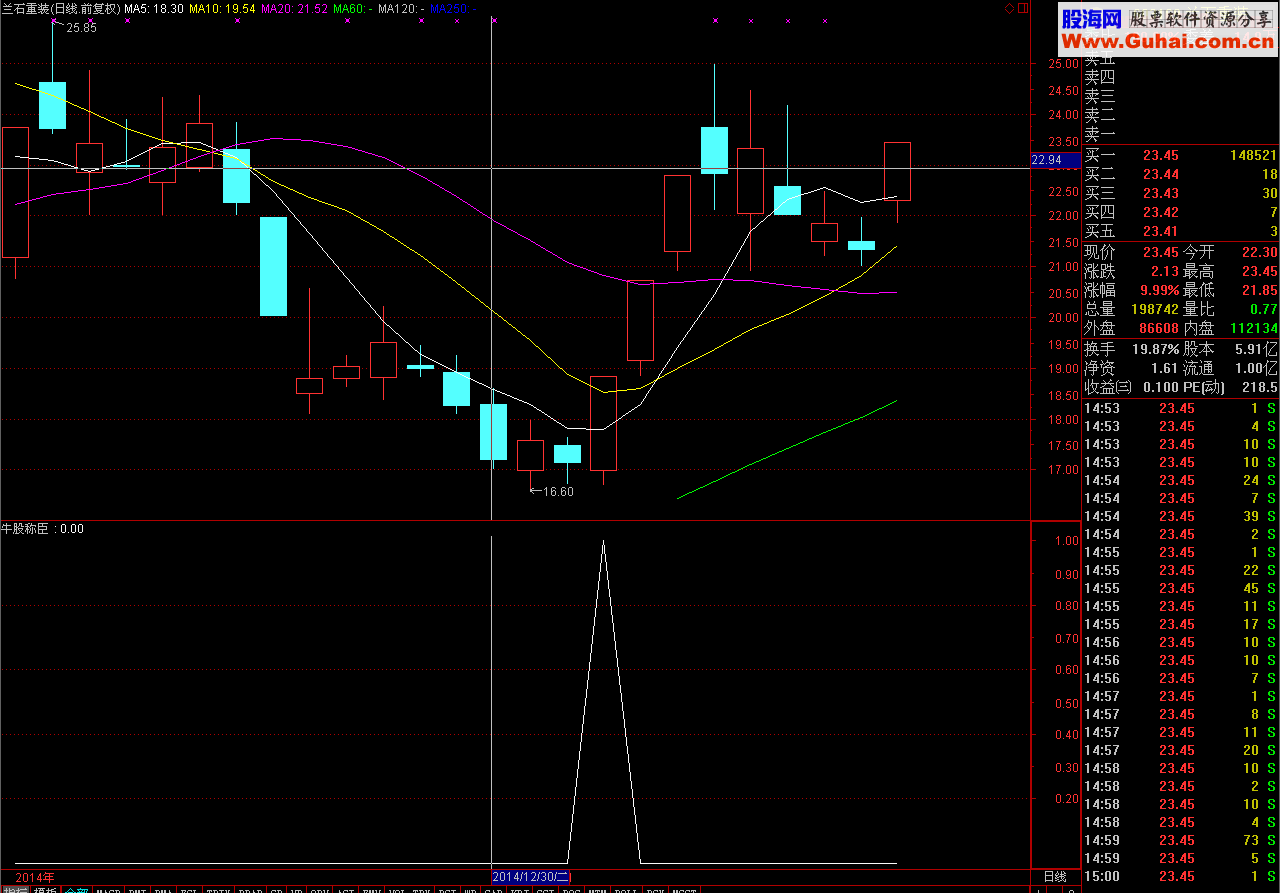Click the 25.00 price axis label

[x=1061, y=64]
